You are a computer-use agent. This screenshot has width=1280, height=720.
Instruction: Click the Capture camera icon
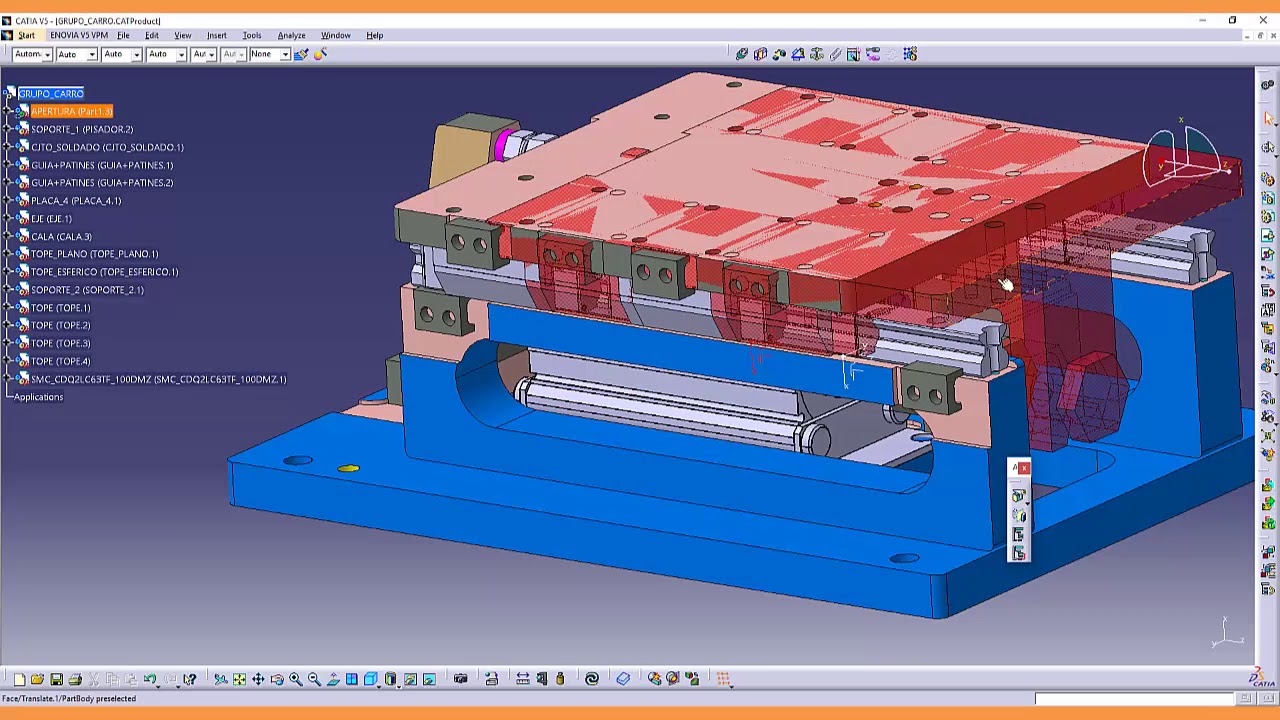click(x=460, y=679)
